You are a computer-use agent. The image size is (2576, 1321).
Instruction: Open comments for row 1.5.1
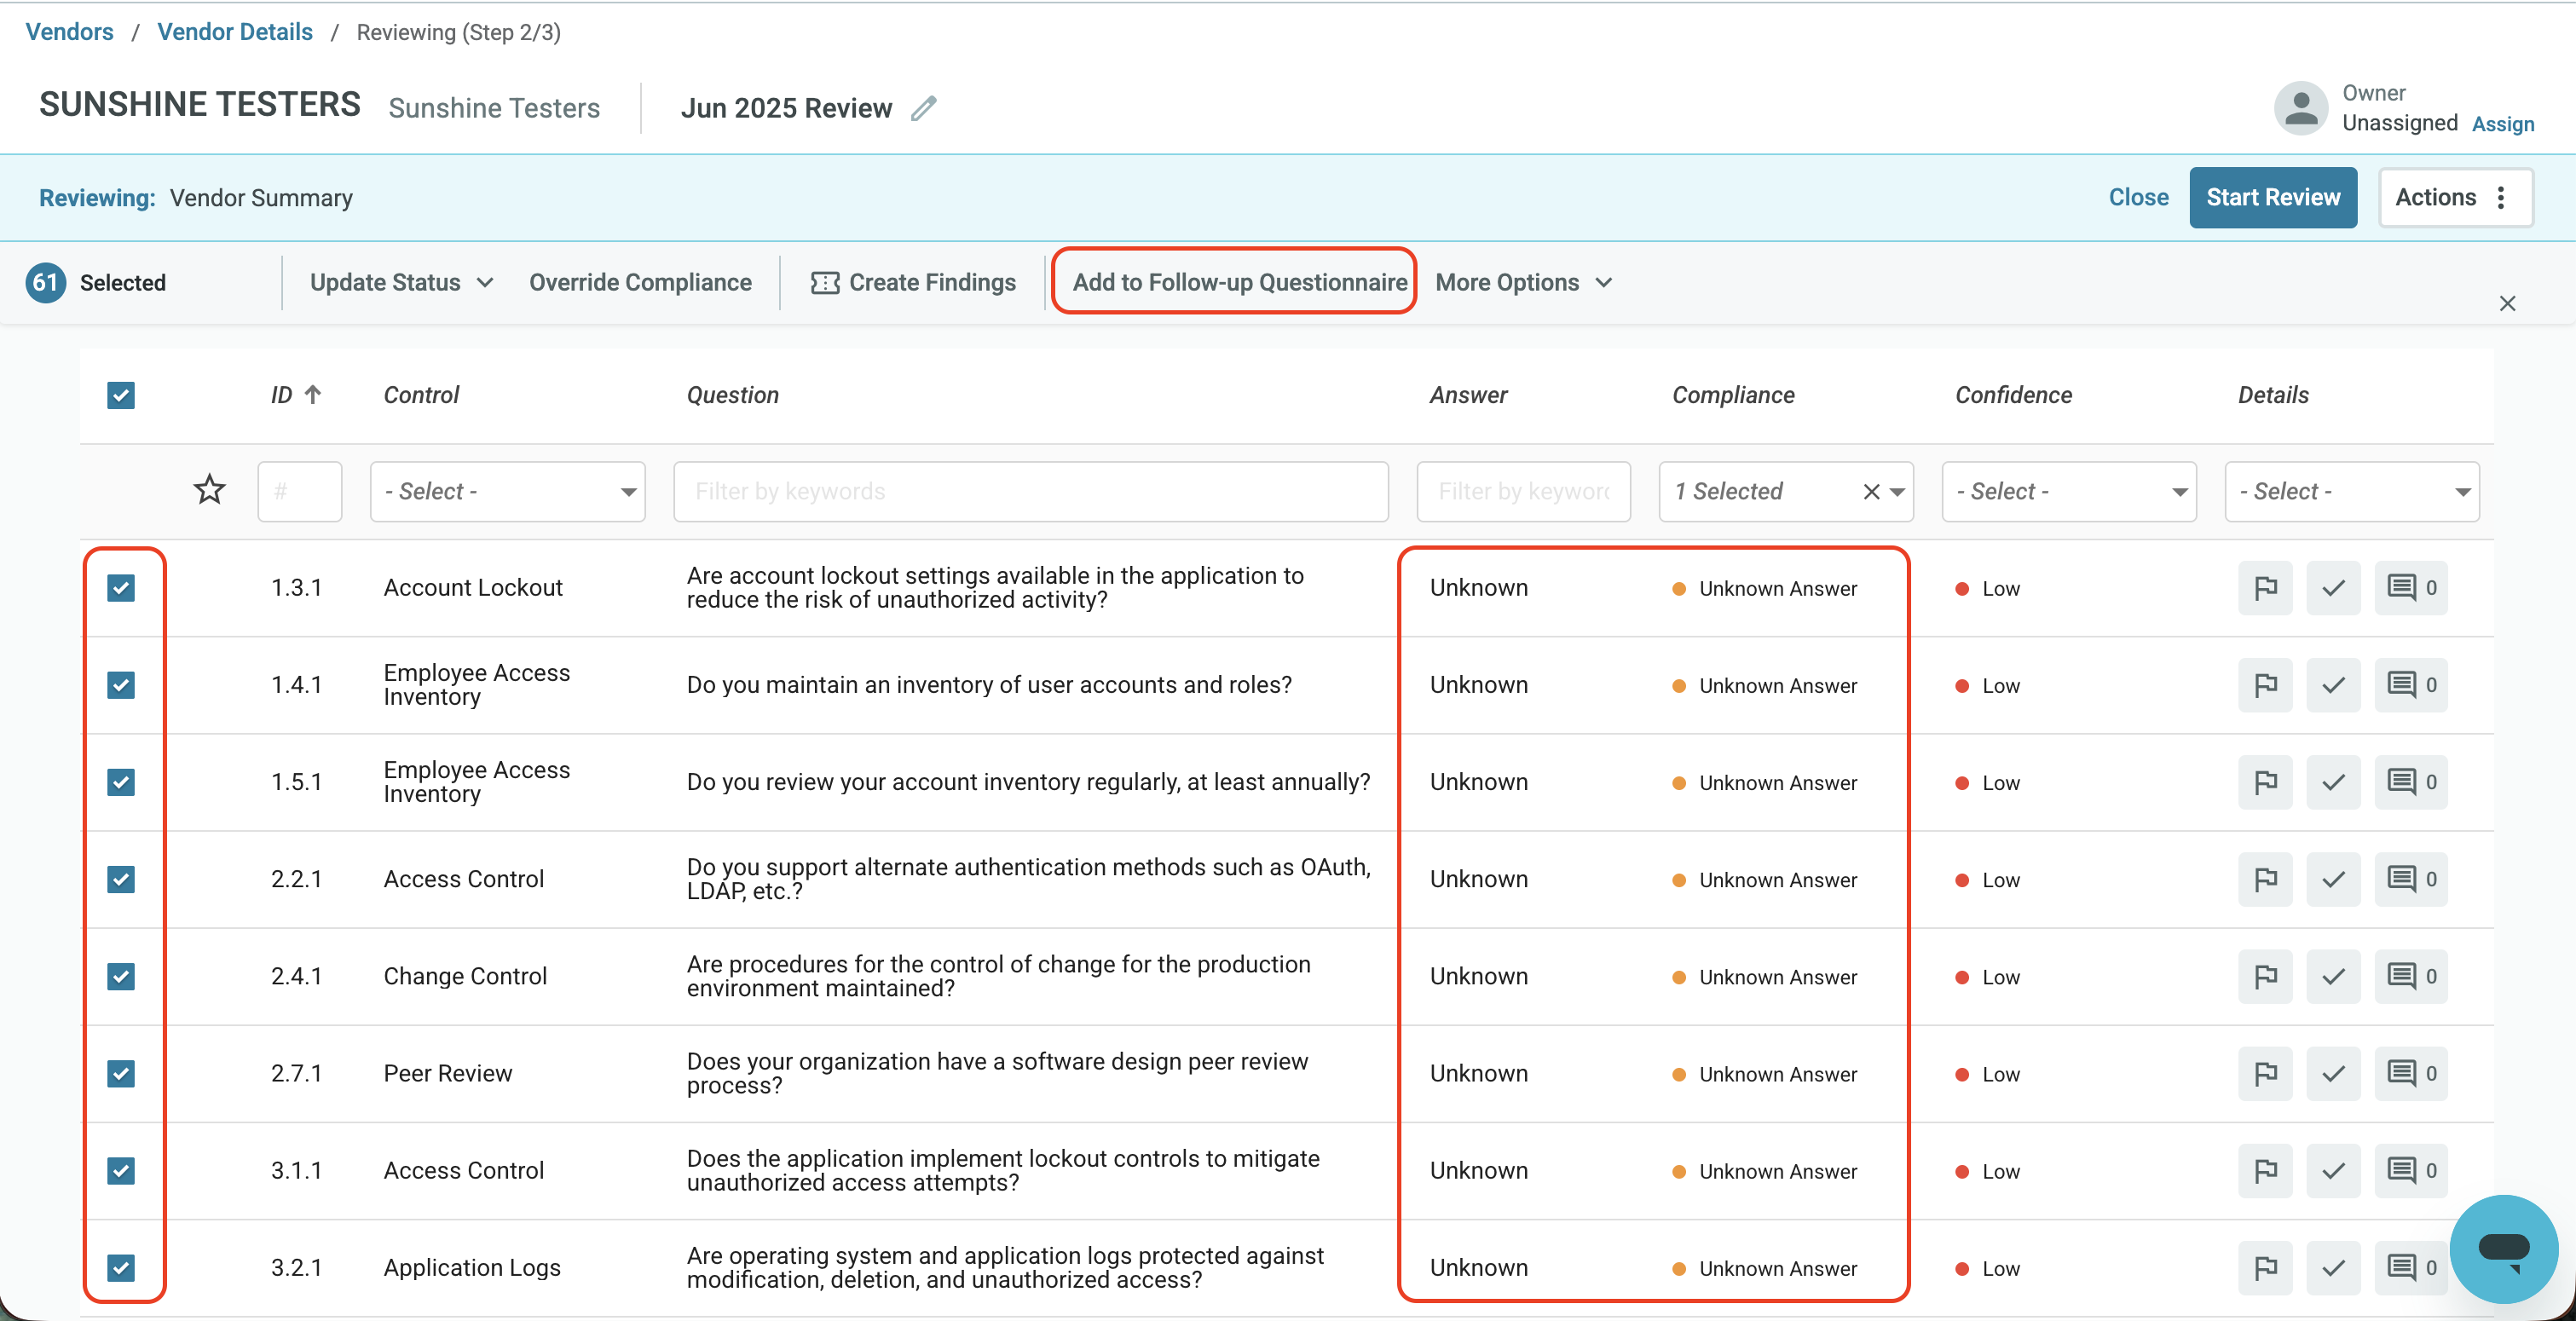[2410, 782]
